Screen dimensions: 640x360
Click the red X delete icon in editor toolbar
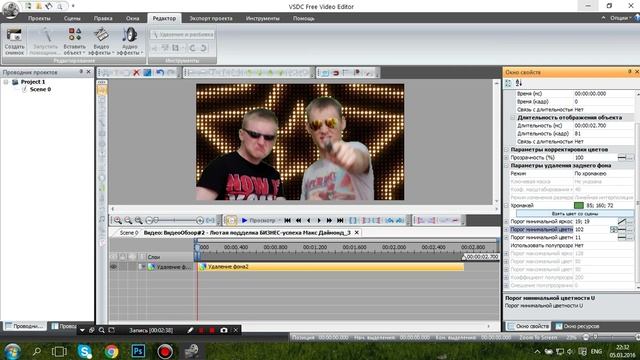(x=137, y=73)
